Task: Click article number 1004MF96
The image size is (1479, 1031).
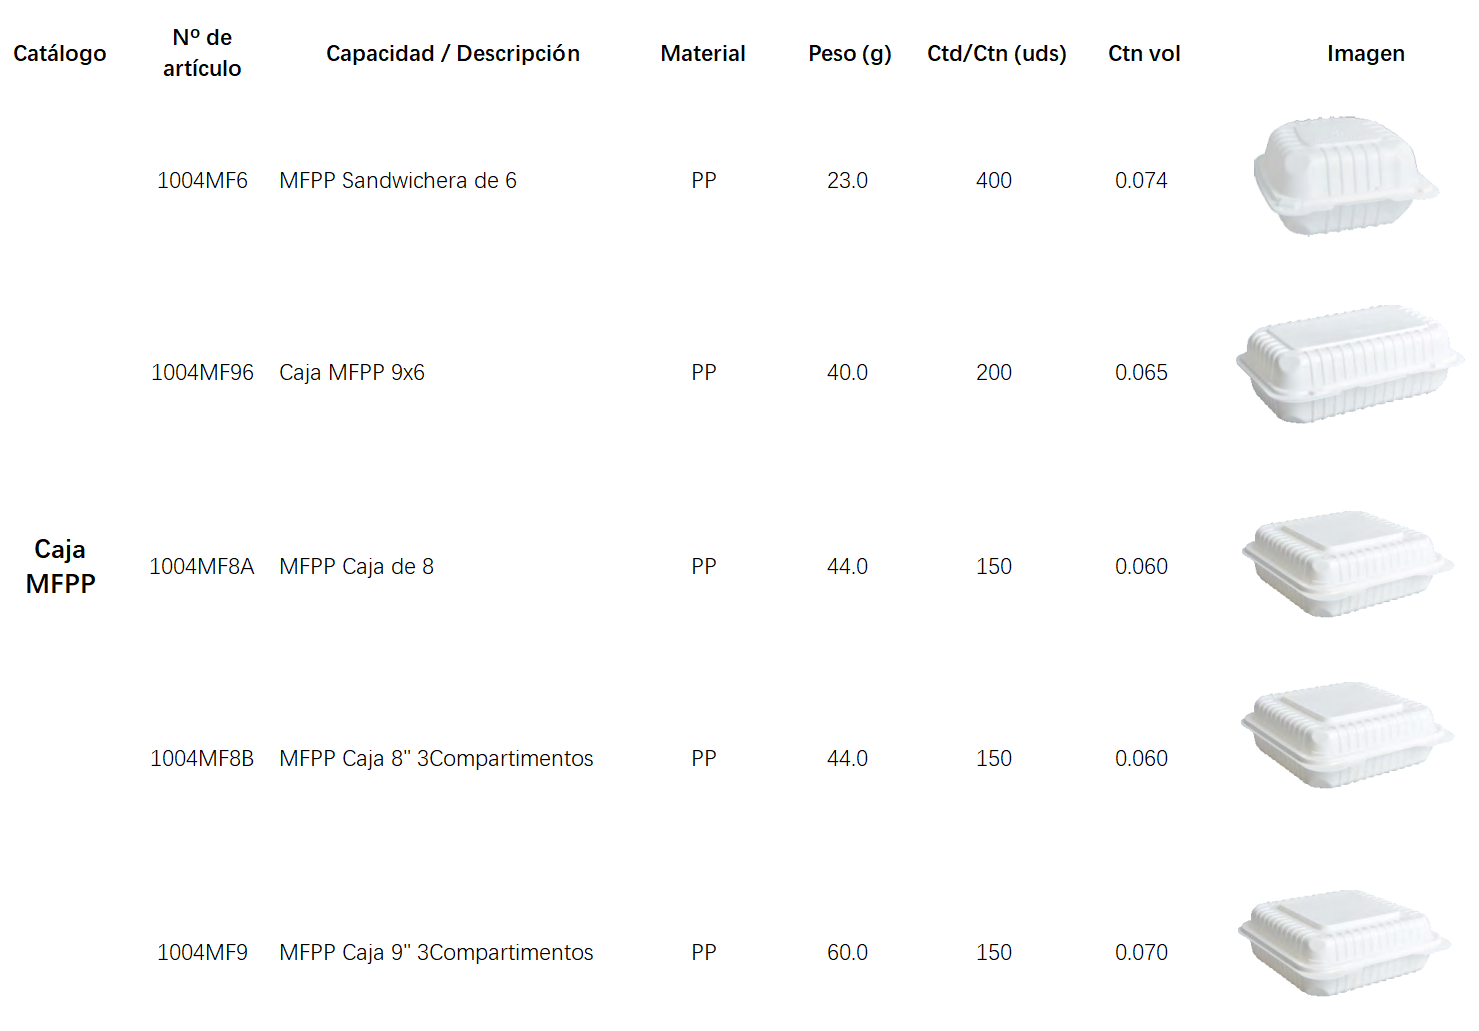Action: (x=202, y=372)
